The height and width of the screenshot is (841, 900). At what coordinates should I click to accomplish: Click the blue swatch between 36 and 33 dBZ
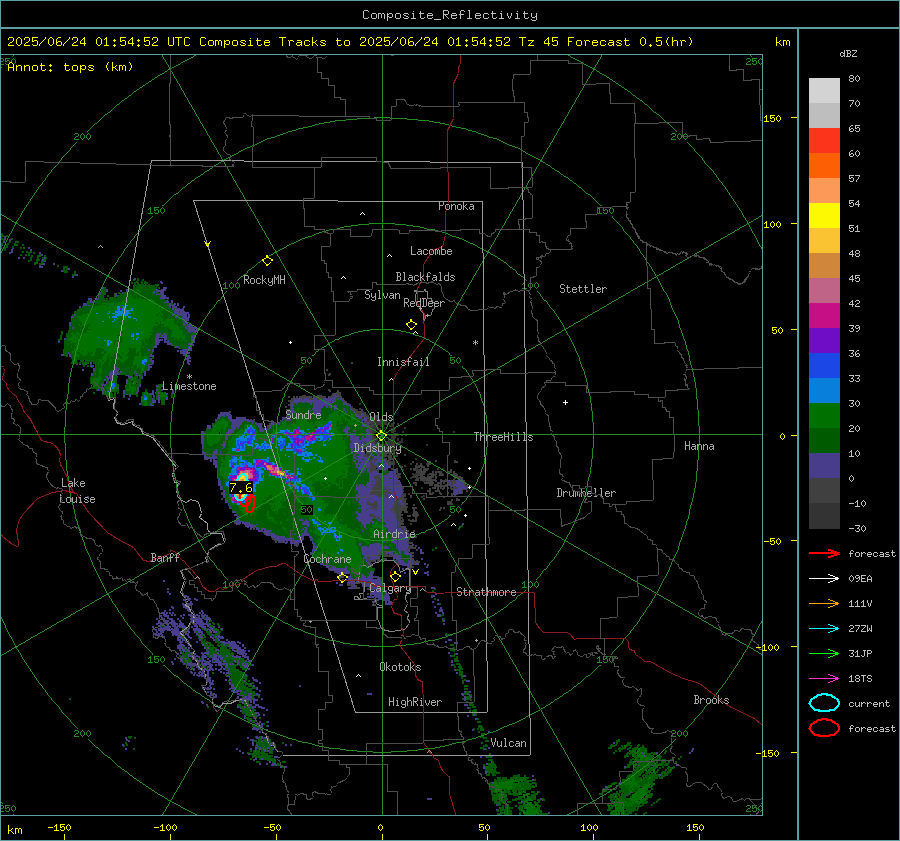pyautogui.click(x=824, y=366)
